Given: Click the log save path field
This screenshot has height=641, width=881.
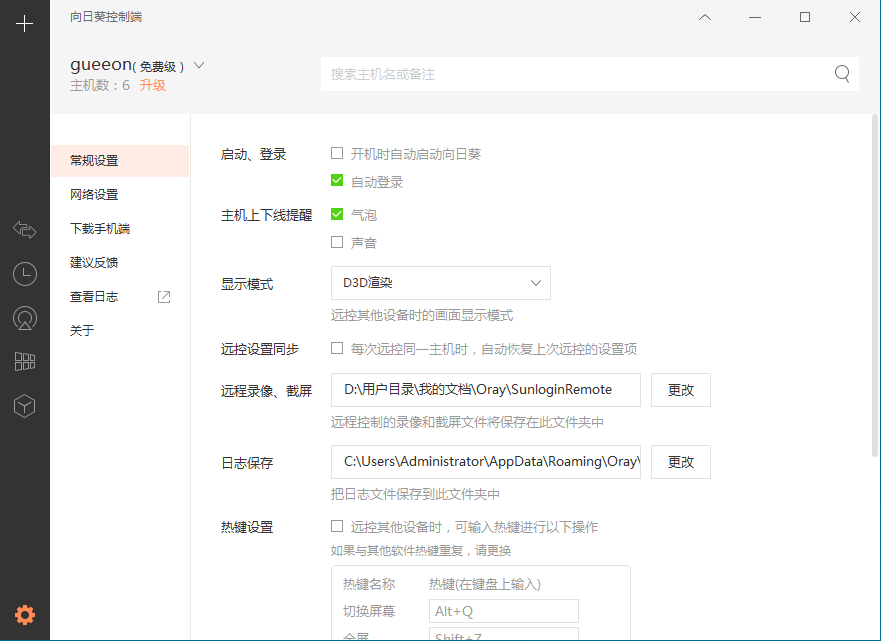Looking at the screenshot, I should pyautogui.click(x=485, y=462).
